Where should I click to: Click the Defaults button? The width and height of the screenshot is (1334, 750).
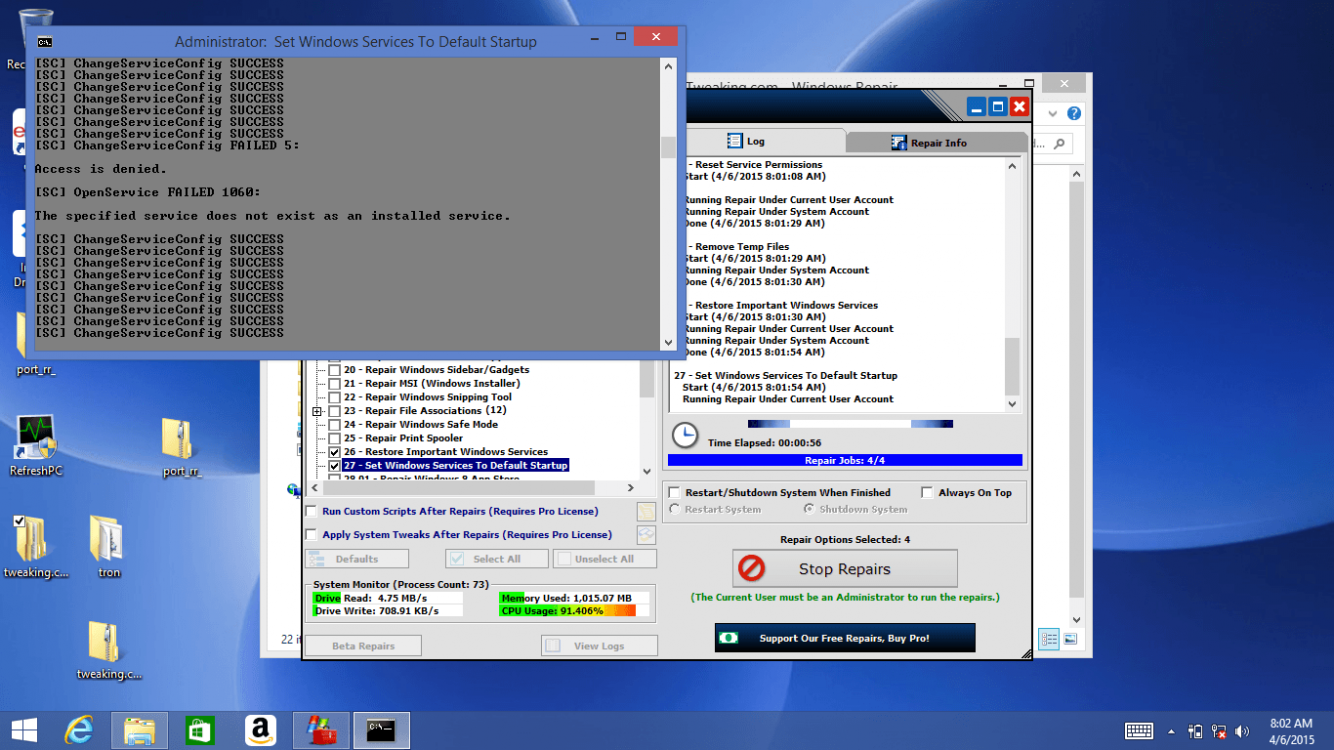[x=357, y=559]
